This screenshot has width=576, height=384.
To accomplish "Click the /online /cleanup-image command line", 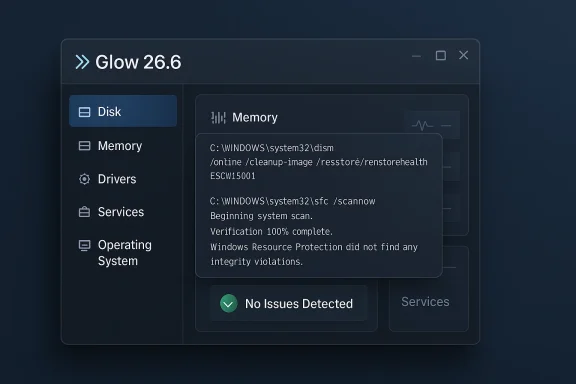I will pyautogui.click(x=319, y=162).
